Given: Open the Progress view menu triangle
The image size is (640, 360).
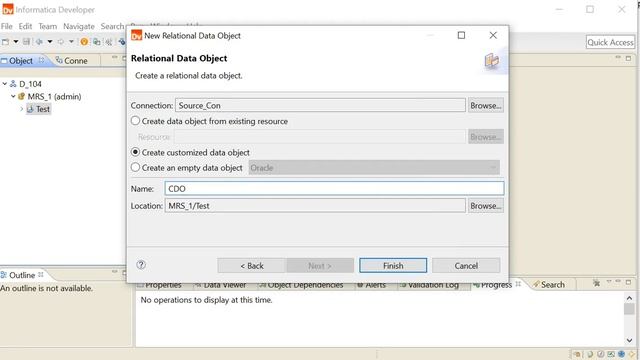Looking at the screenshot, I should (x=609, y=282).
